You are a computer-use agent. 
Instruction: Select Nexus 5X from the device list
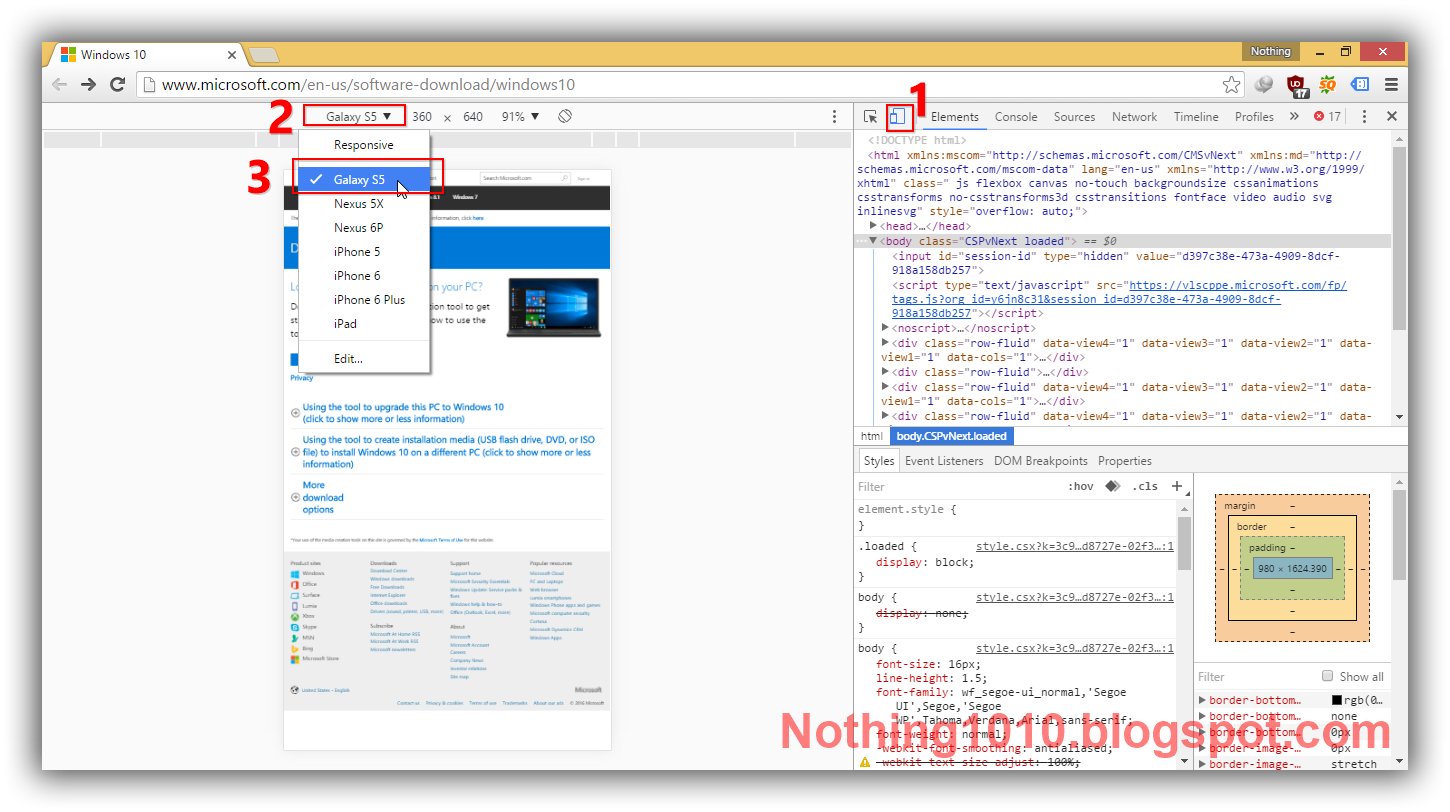tap(364, 204)
